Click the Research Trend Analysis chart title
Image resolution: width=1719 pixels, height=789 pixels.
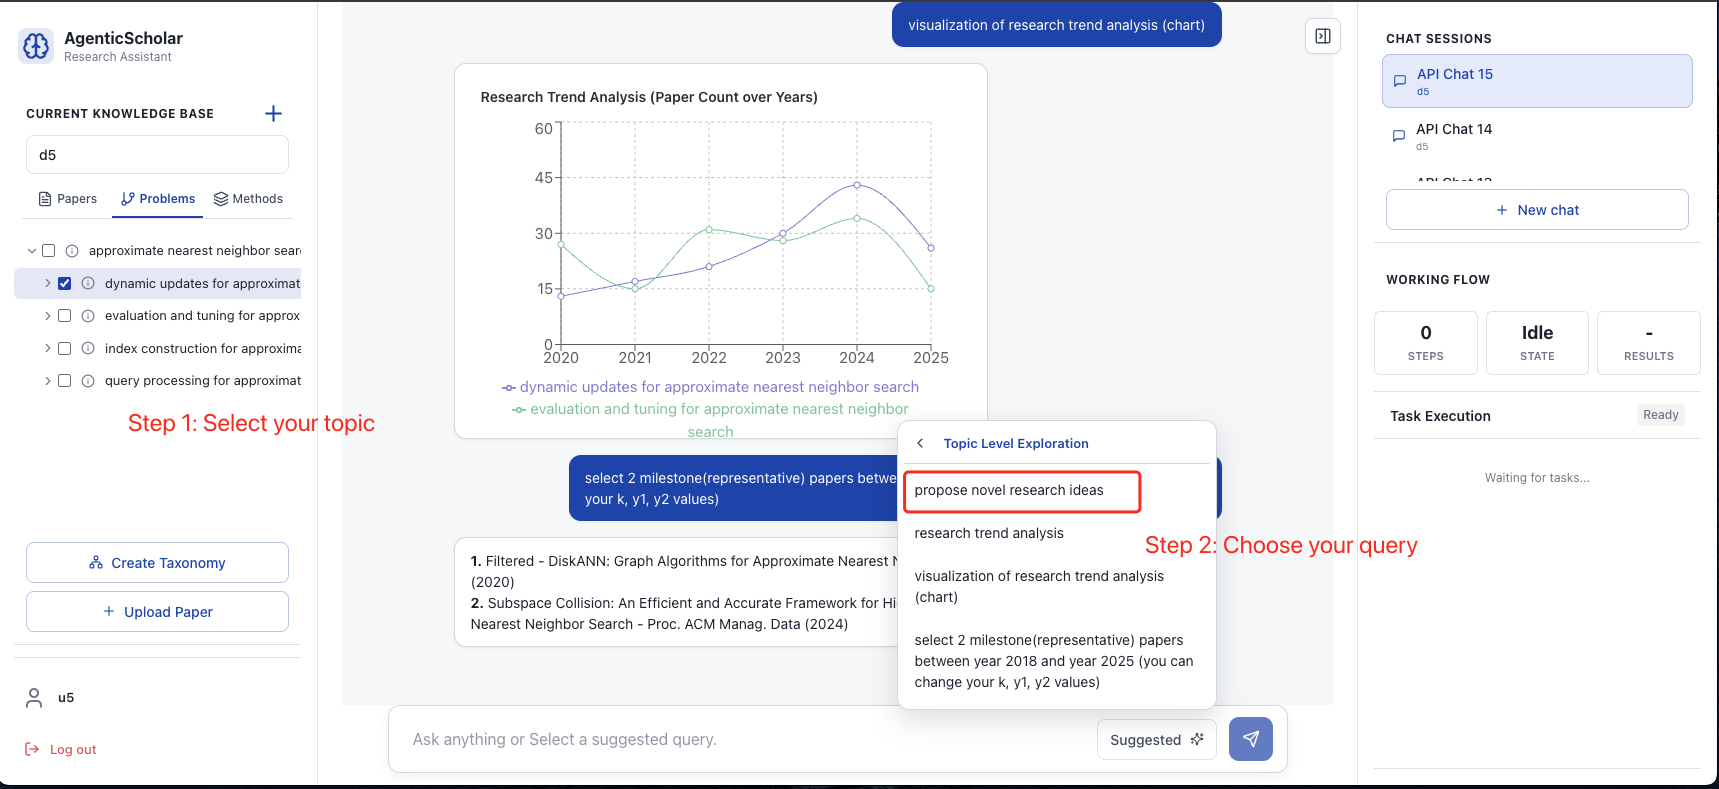pyautogui.click(x=649, y=97)
